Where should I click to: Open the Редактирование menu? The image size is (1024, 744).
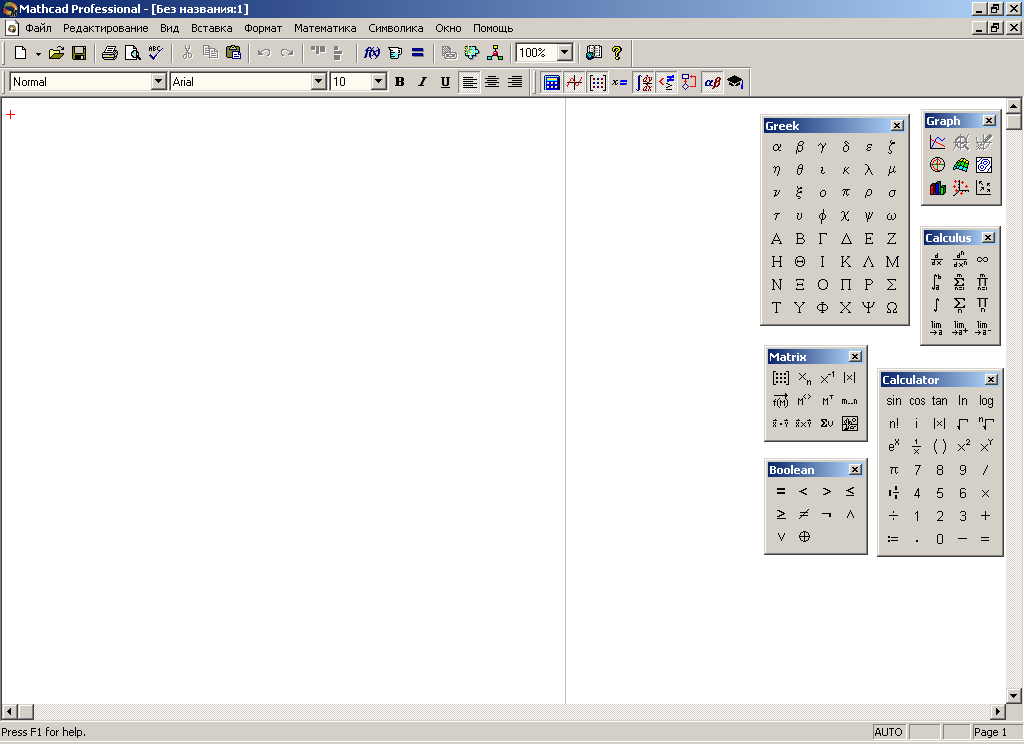coord(106,28)
